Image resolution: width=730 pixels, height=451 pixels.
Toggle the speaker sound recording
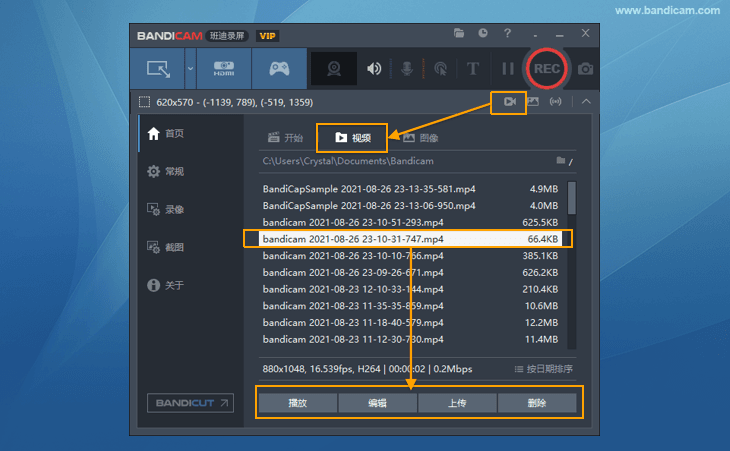(374, 69)
